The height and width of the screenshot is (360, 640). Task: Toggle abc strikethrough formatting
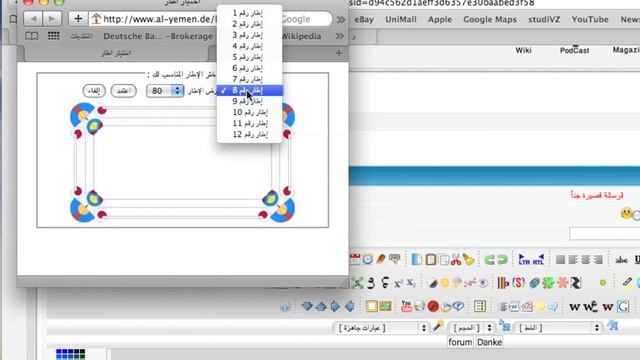622,260
